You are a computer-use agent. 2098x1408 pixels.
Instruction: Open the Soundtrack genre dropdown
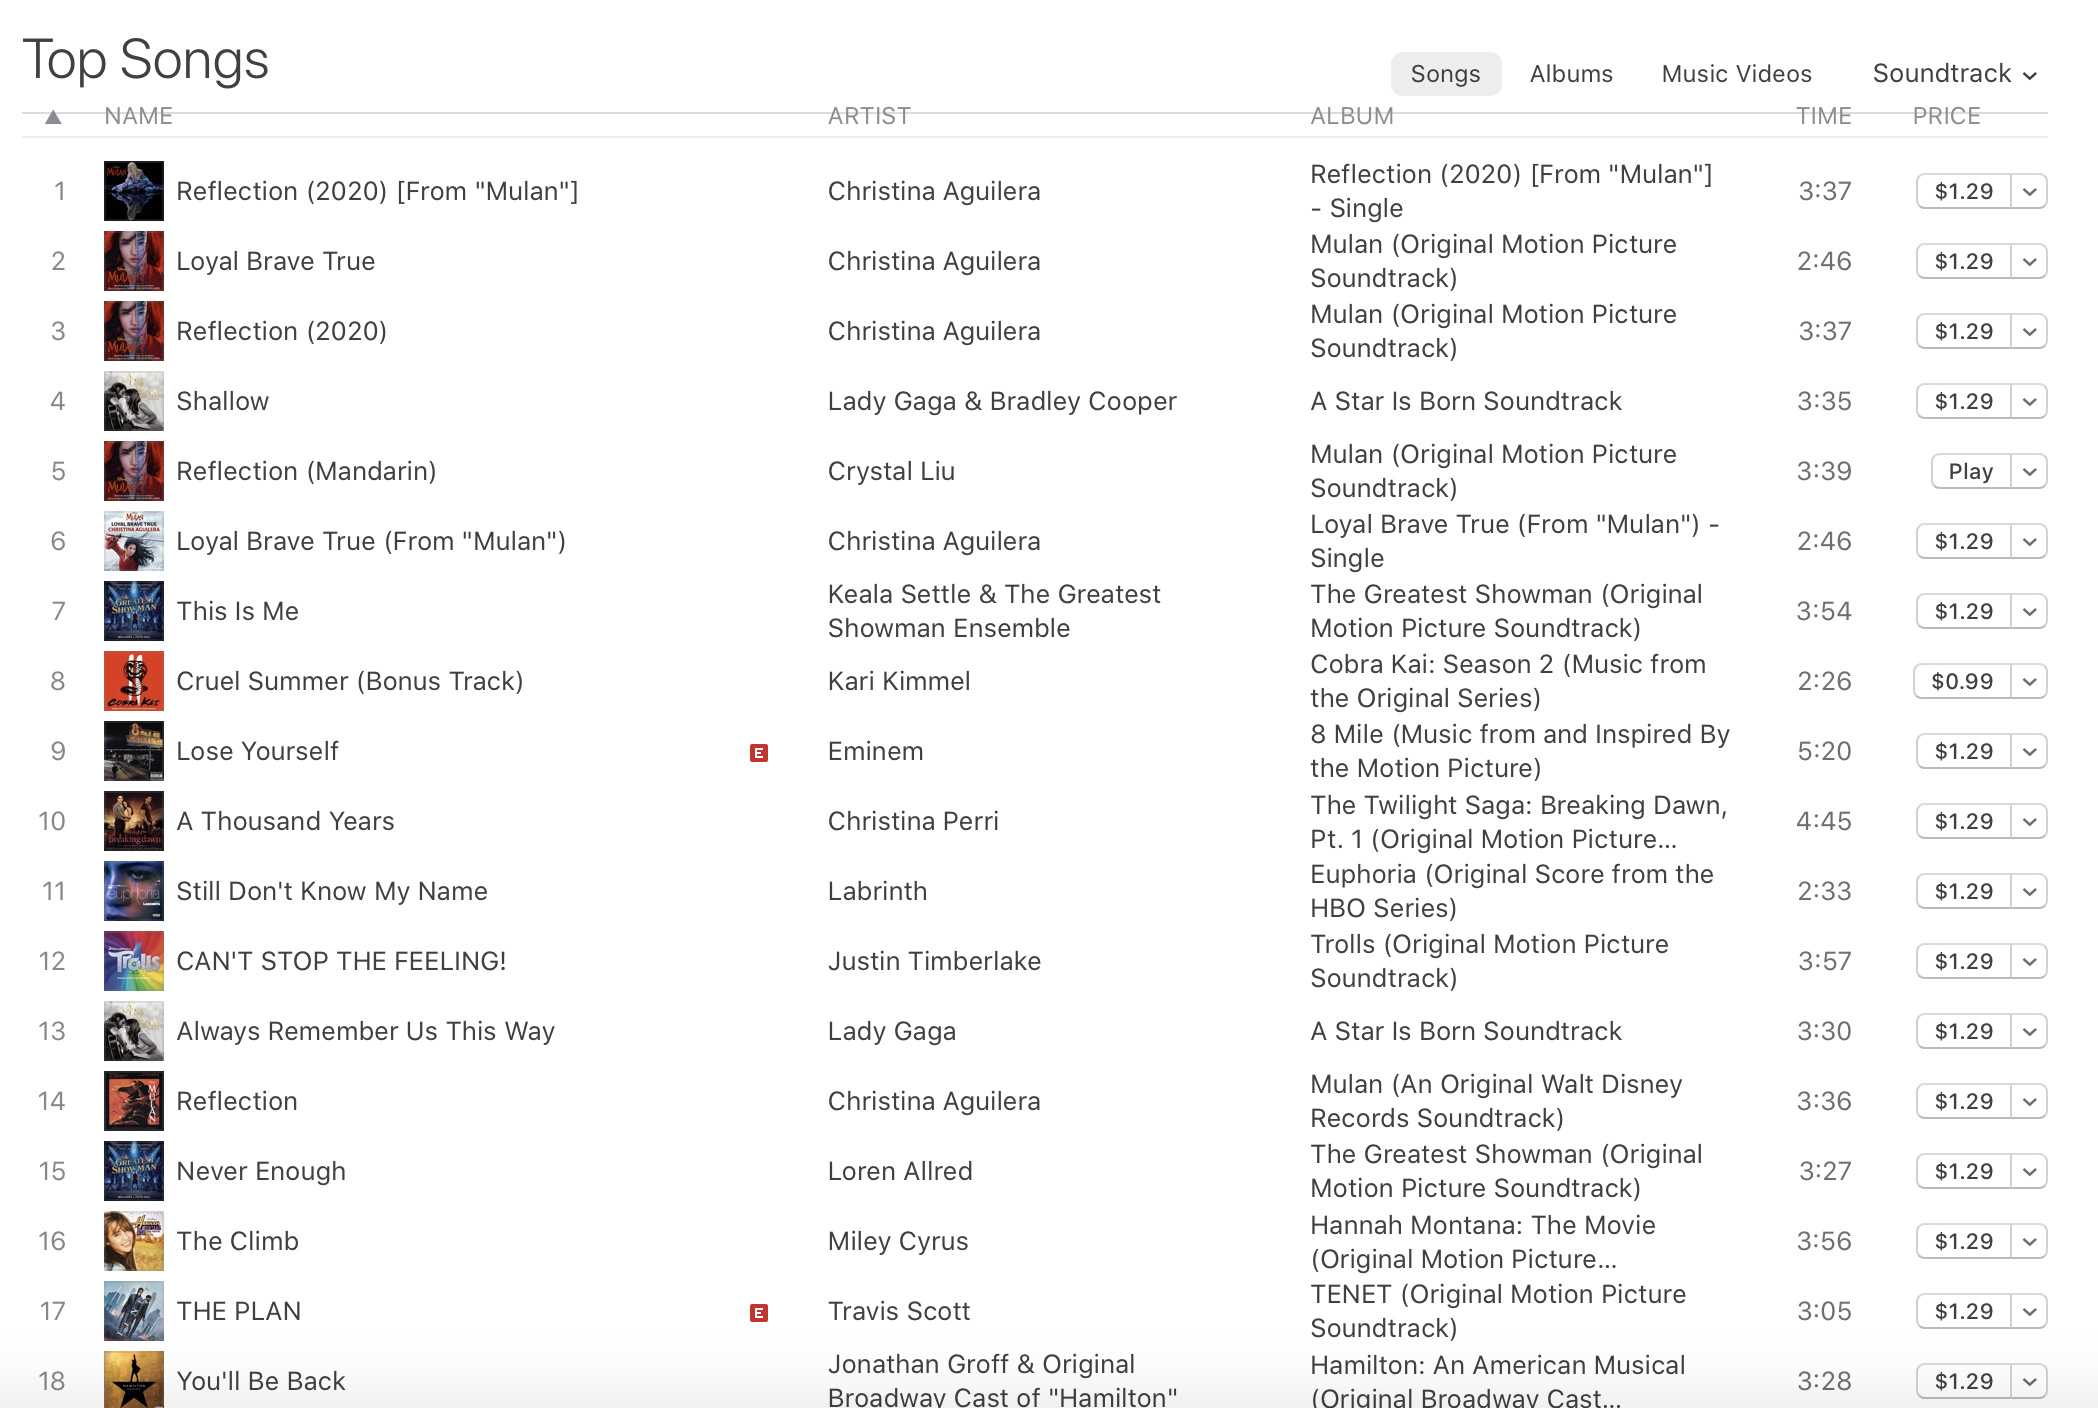tap(1954, 74)
